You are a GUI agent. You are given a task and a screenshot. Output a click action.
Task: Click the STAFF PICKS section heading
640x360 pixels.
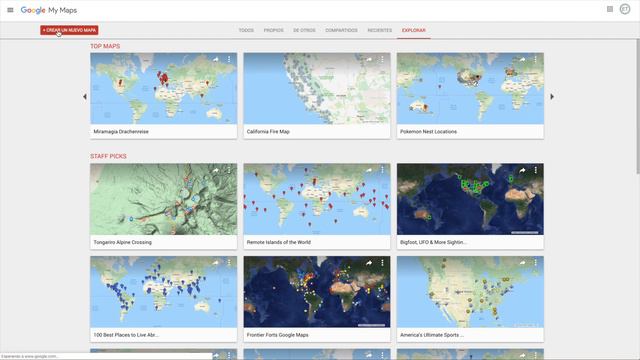(x=108, y=156)
